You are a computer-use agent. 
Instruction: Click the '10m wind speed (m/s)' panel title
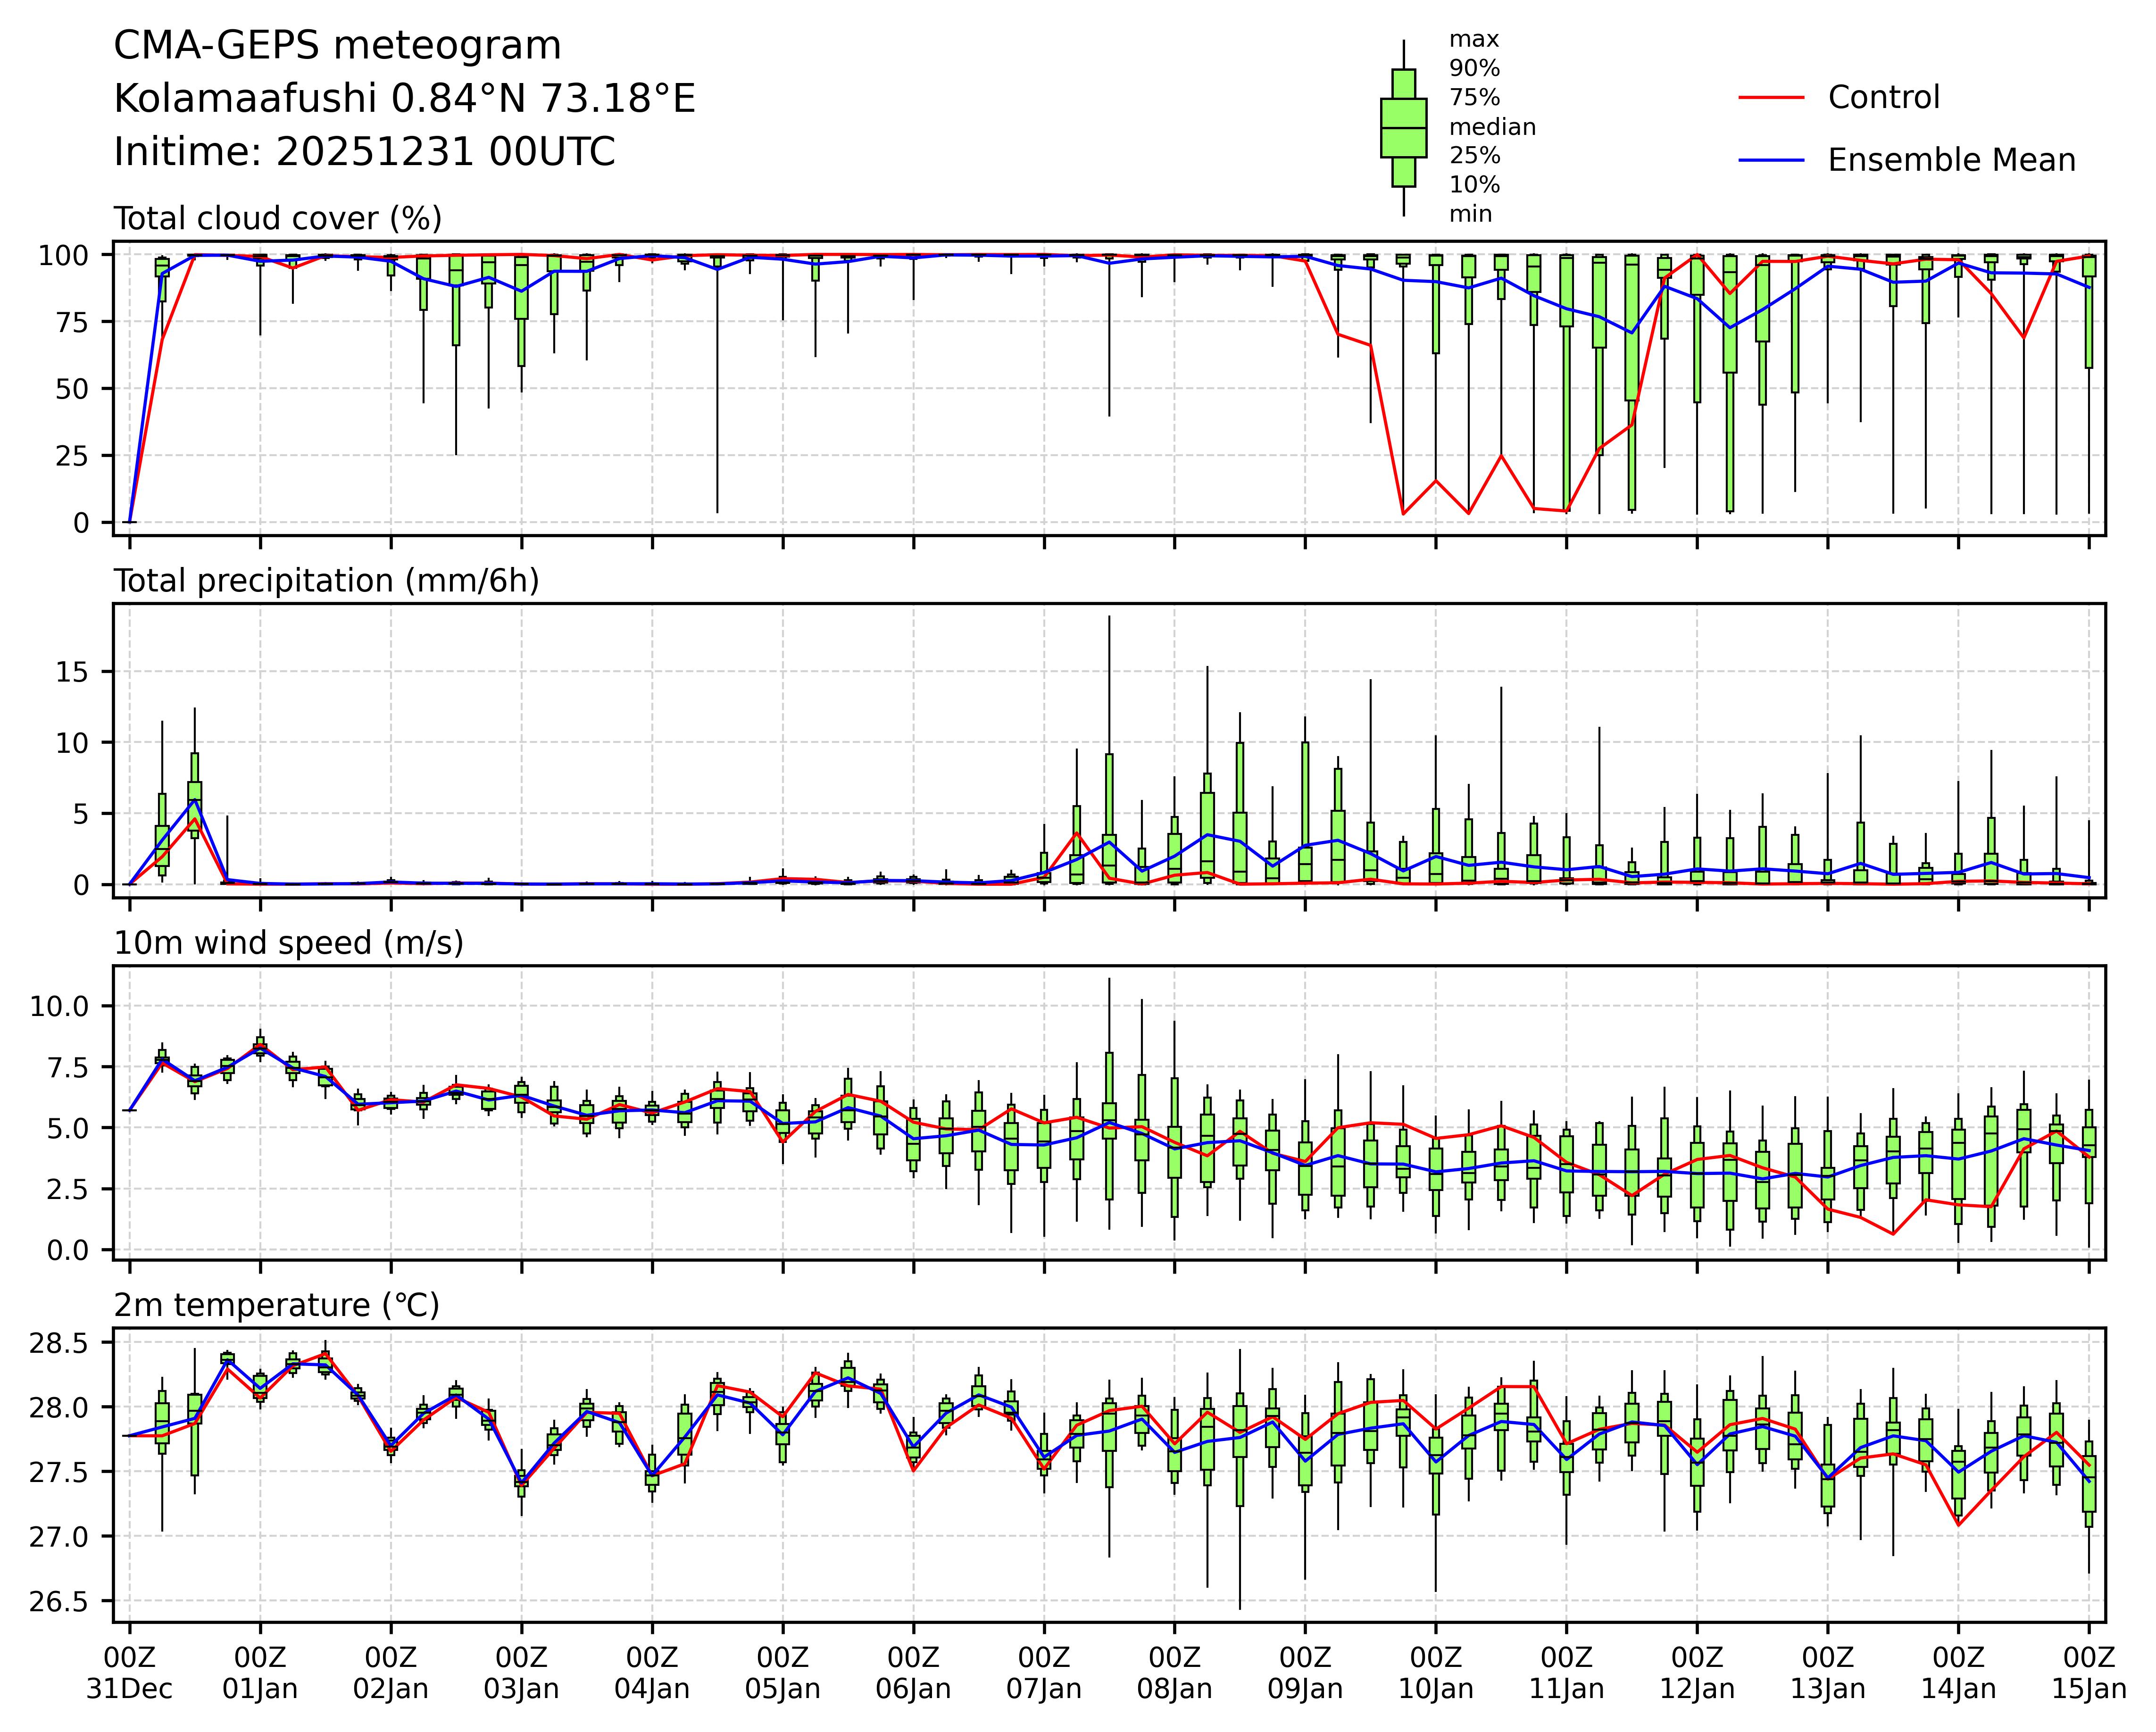288,943
